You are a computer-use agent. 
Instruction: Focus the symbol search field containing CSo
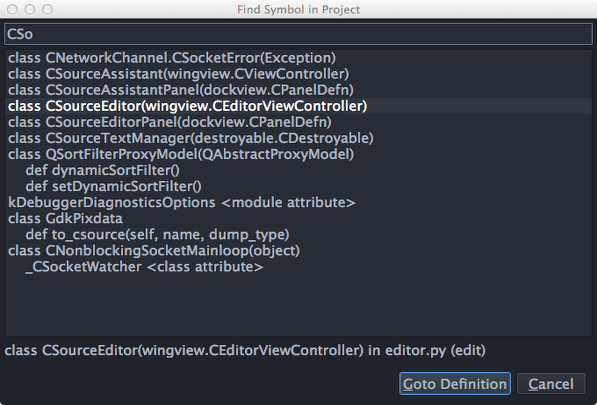298,34
